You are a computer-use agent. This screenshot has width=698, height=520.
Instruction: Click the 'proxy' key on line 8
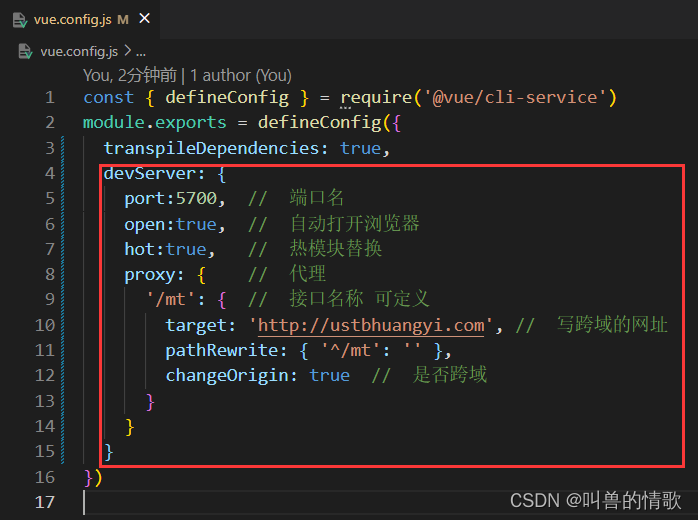coord(150,275)
